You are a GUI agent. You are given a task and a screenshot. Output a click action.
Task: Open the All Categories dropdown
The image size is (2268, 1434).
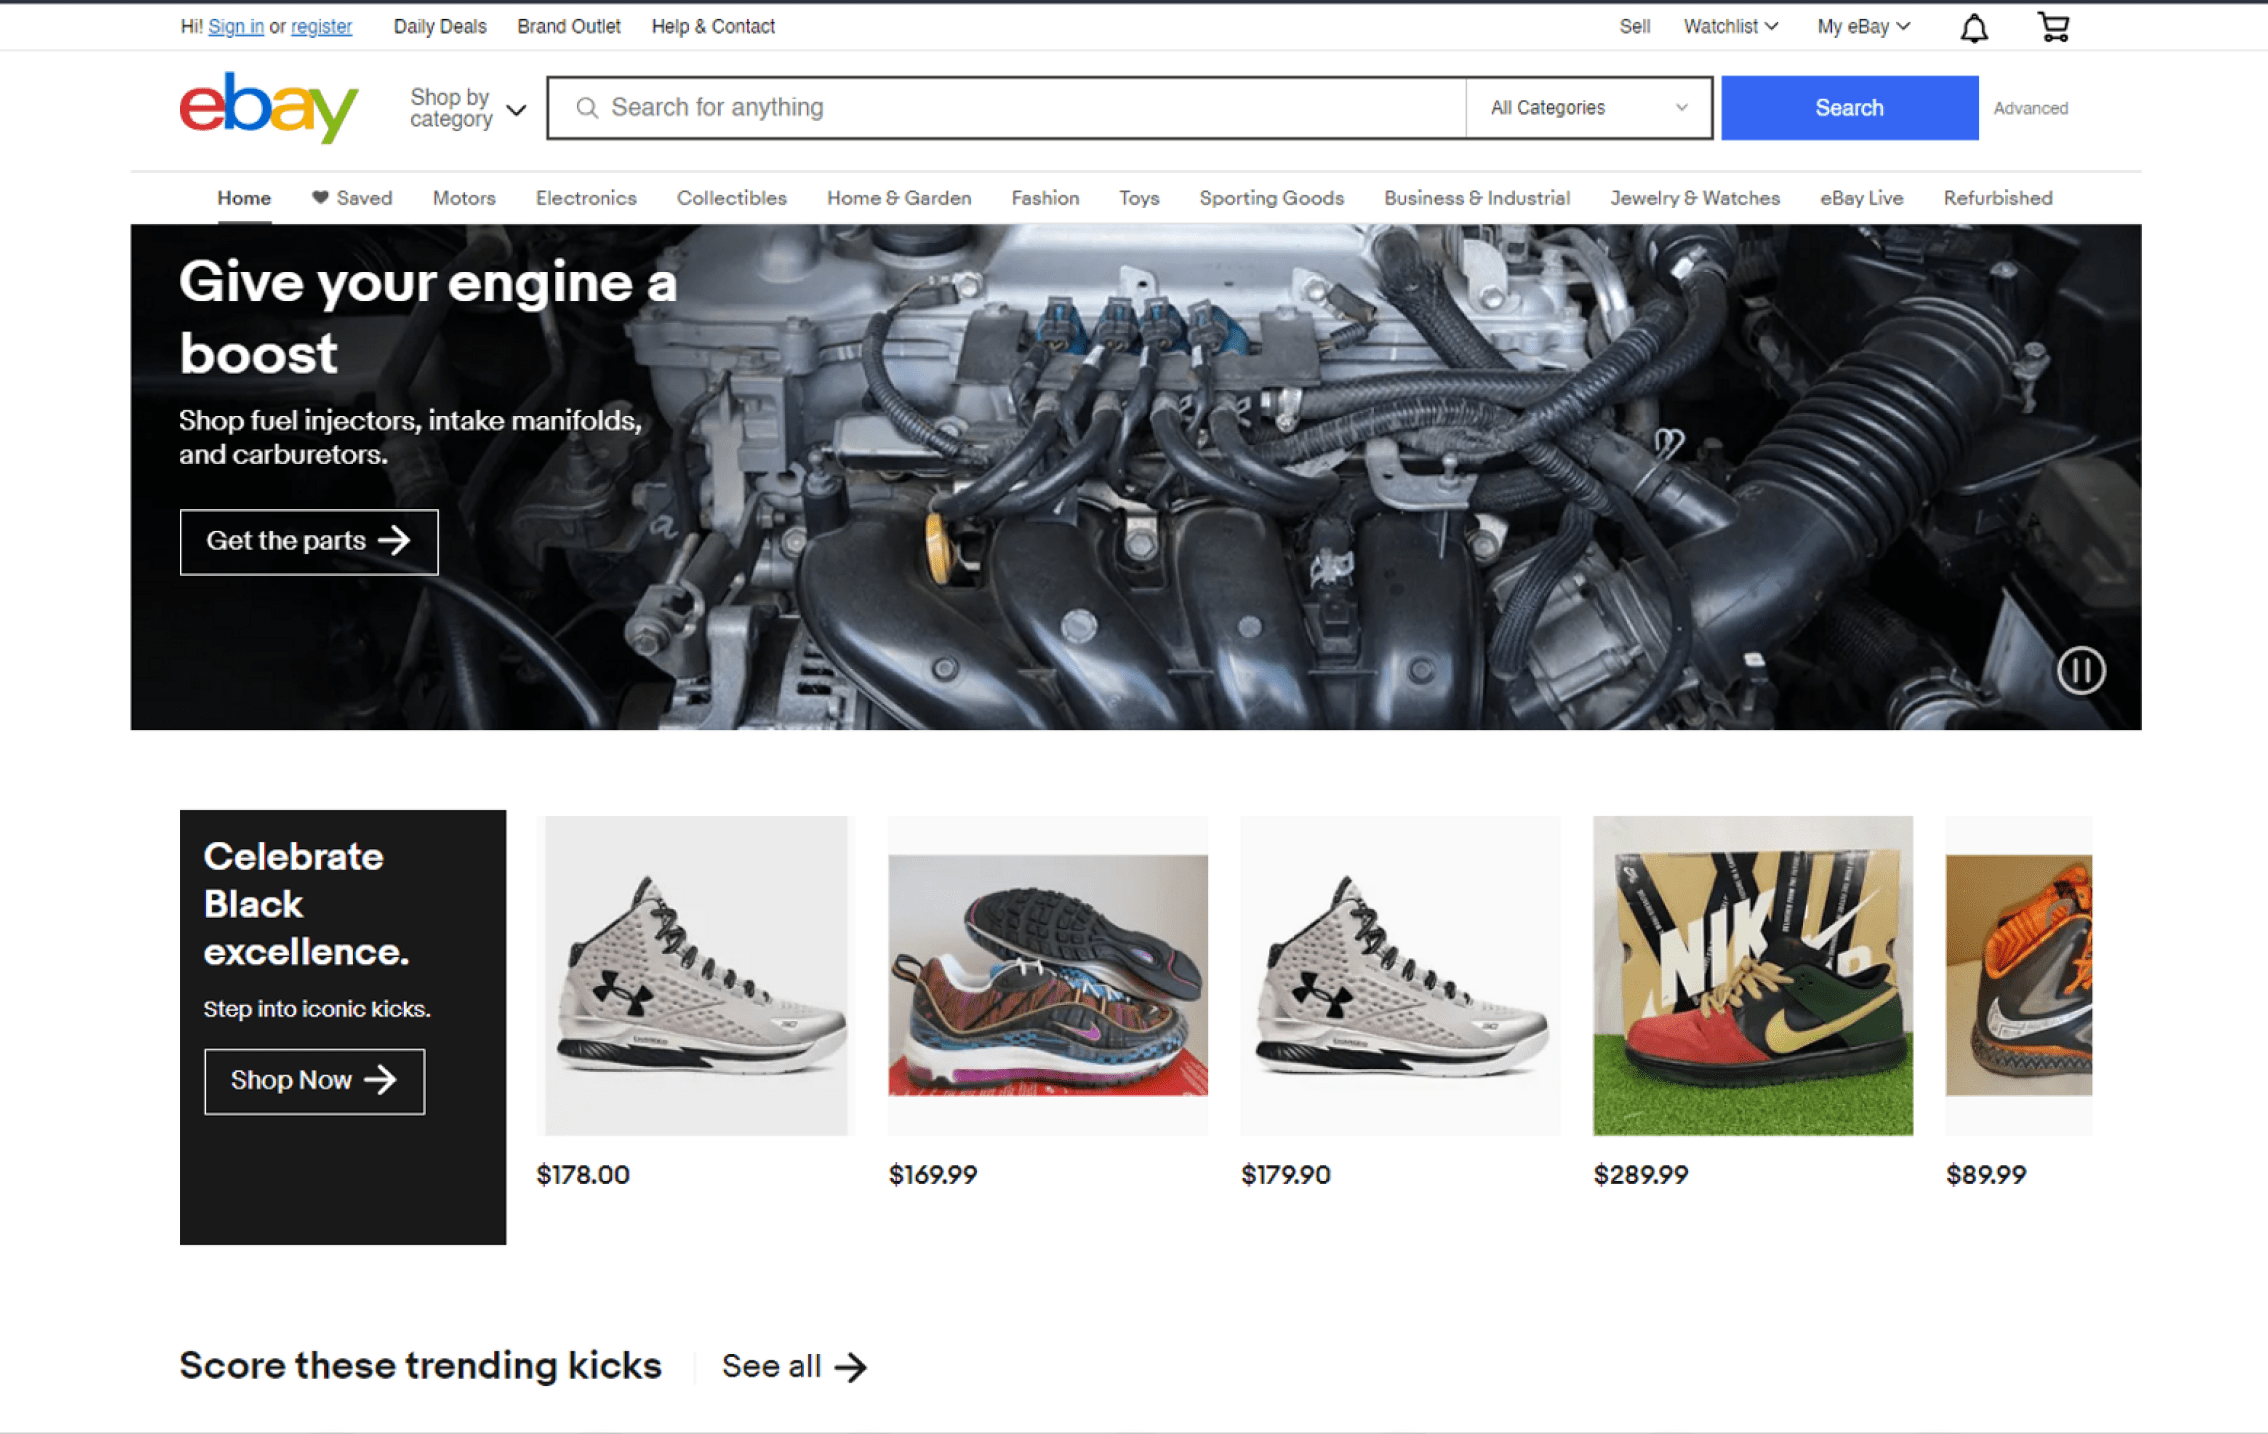(1588, 108)
